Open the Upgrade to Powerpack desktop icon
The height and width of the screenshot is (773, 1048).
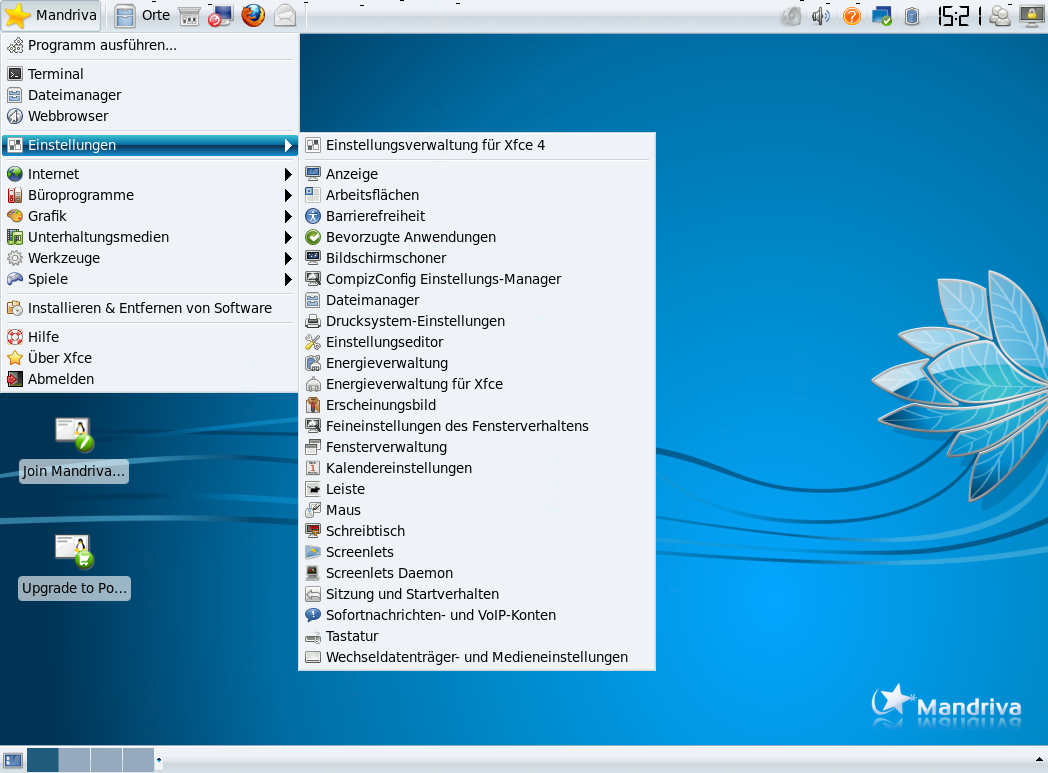coord(74,552)
